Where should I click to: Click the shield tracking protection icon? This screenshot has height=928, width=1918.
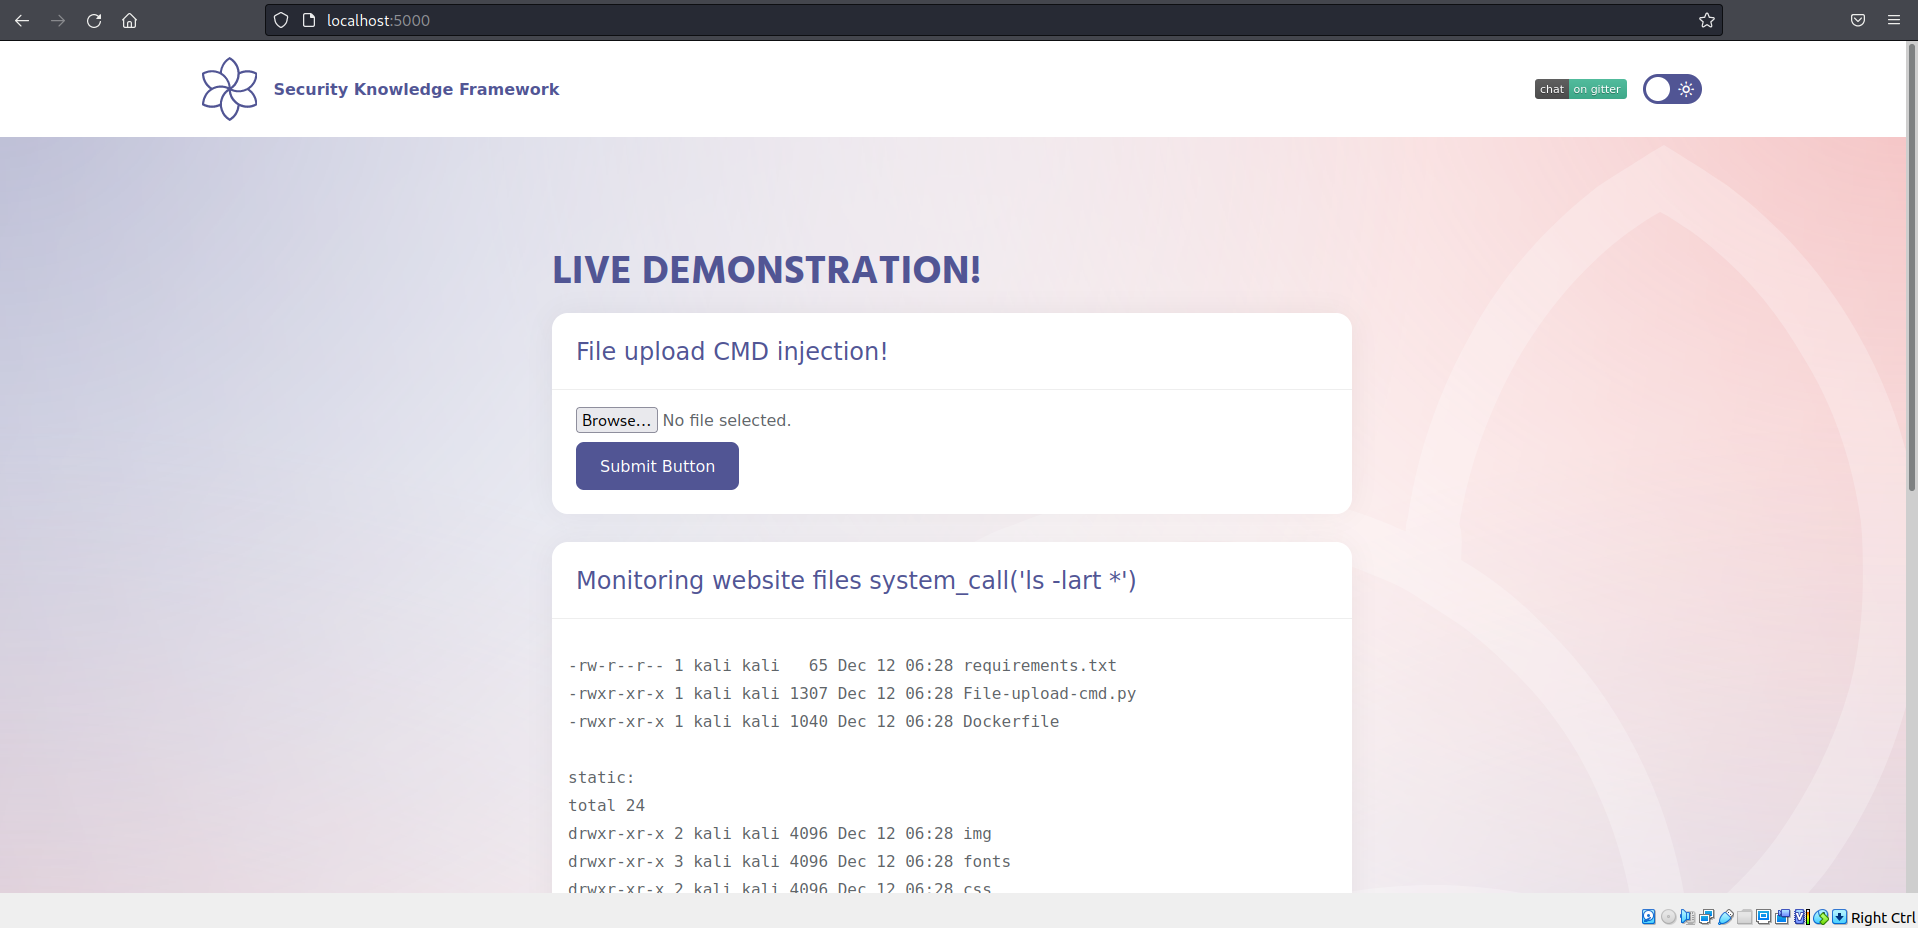tap(281, 20)
